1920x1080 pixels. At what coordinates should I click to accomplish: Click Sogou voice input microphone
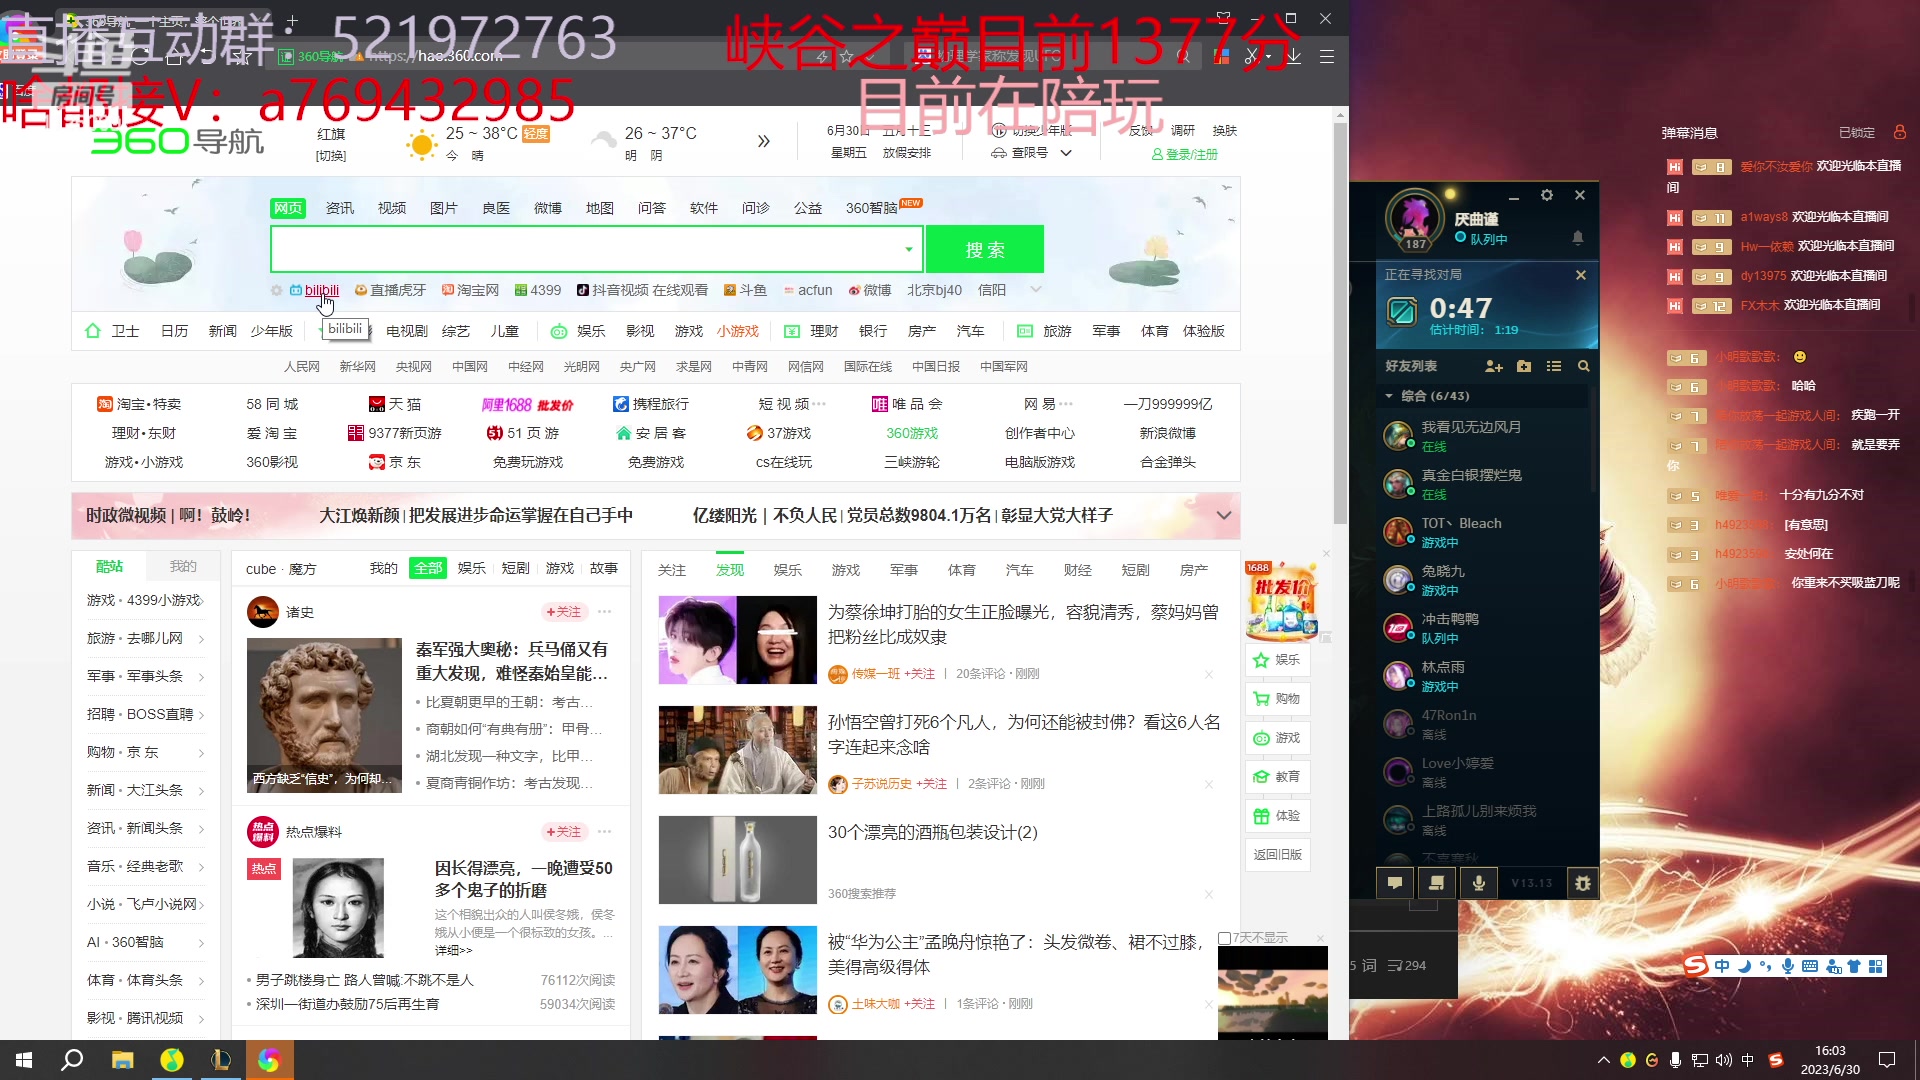1788,966
